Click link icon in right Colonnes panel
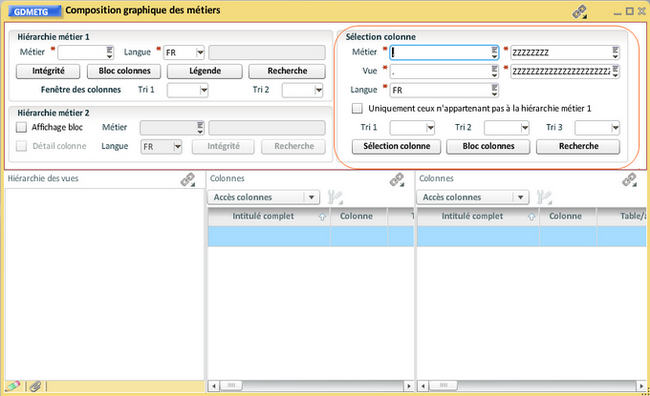The image size is (650, 396). 630,180
